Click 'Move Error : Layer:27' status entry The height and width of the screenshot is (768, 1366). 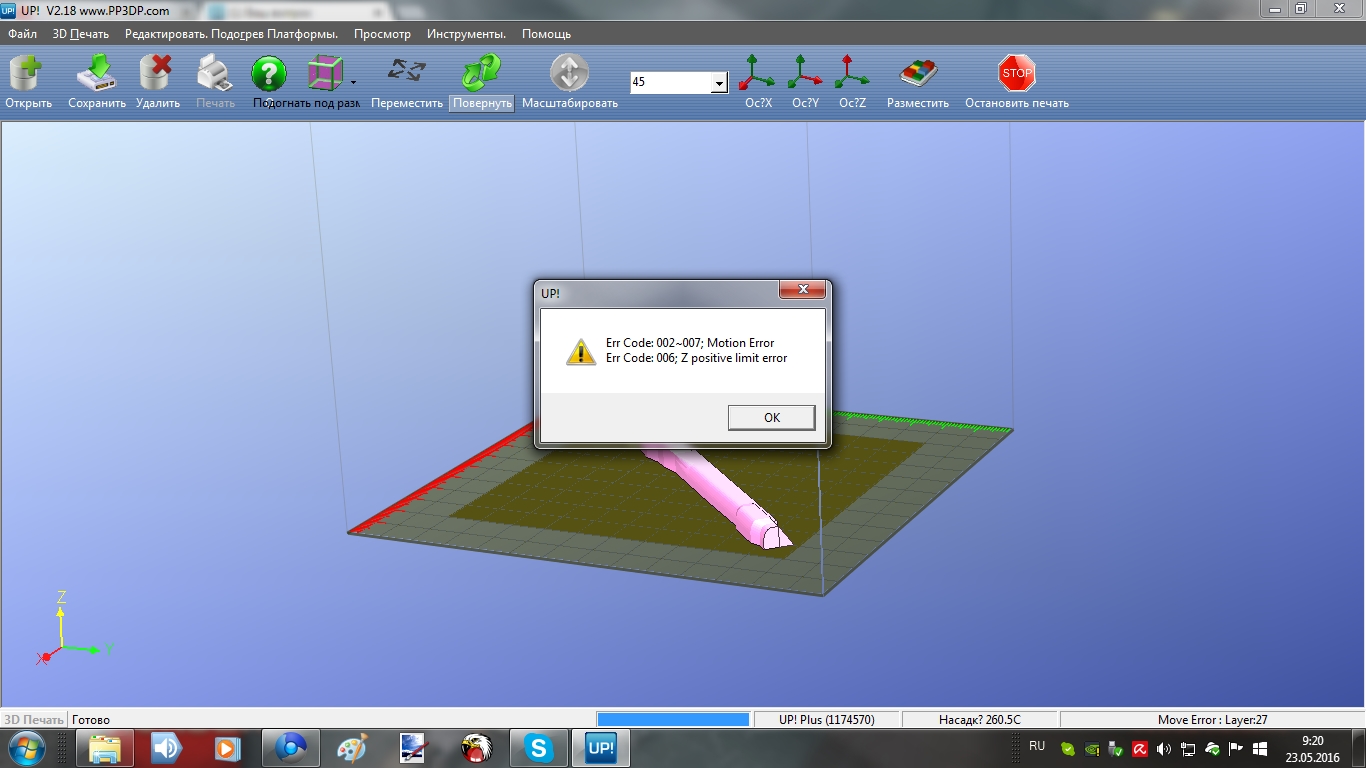point(1211,720)
